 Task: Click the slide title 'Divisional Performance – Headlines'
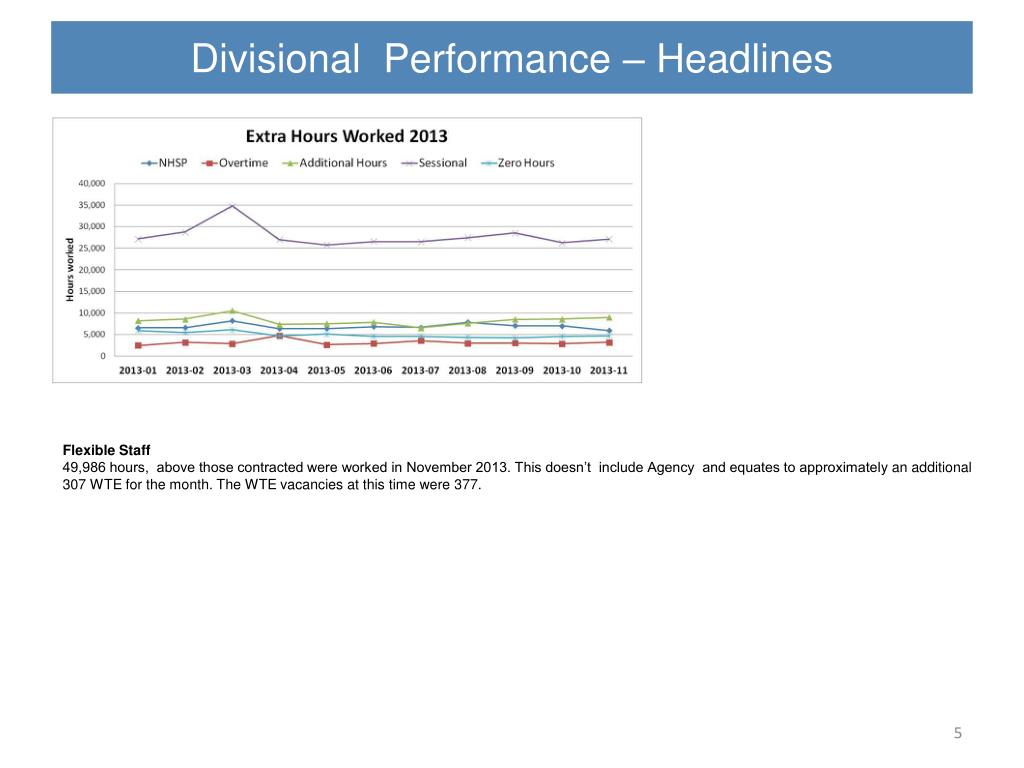click(511, 58)
